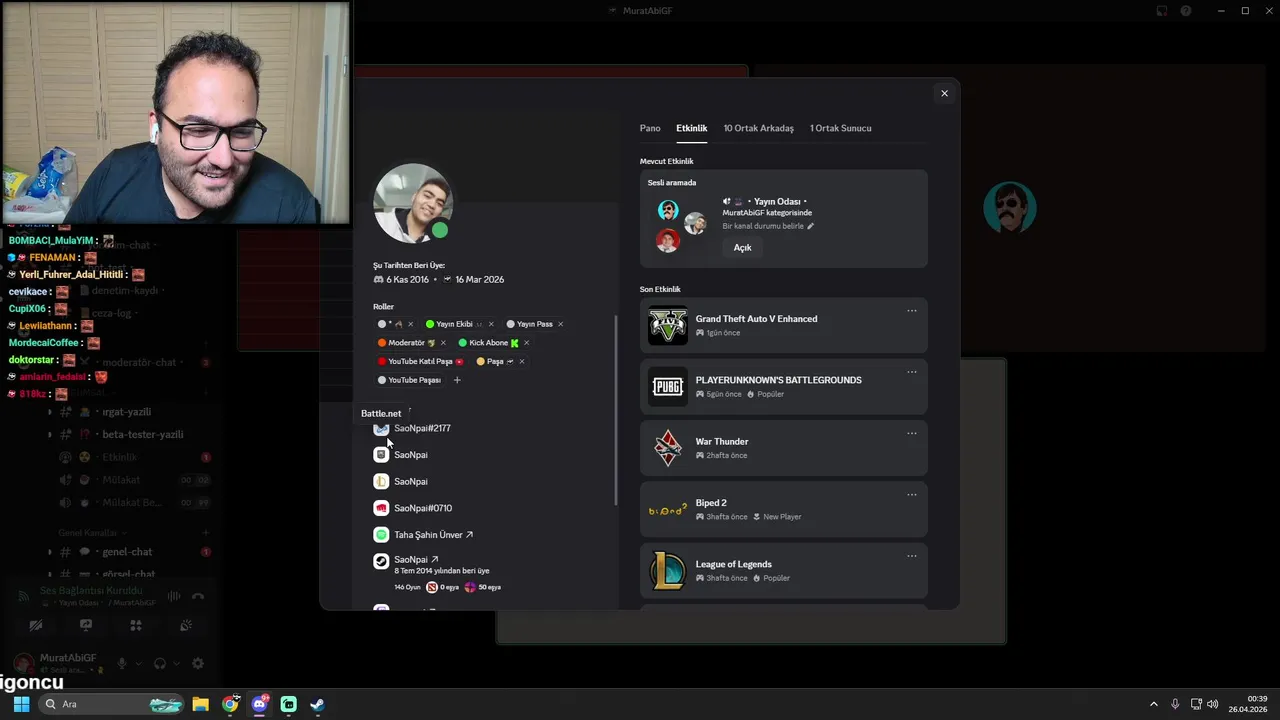Open Steam from the Windows taskbar
The height and width of the screenshot is (720, 1280).
tap(317, 704)
